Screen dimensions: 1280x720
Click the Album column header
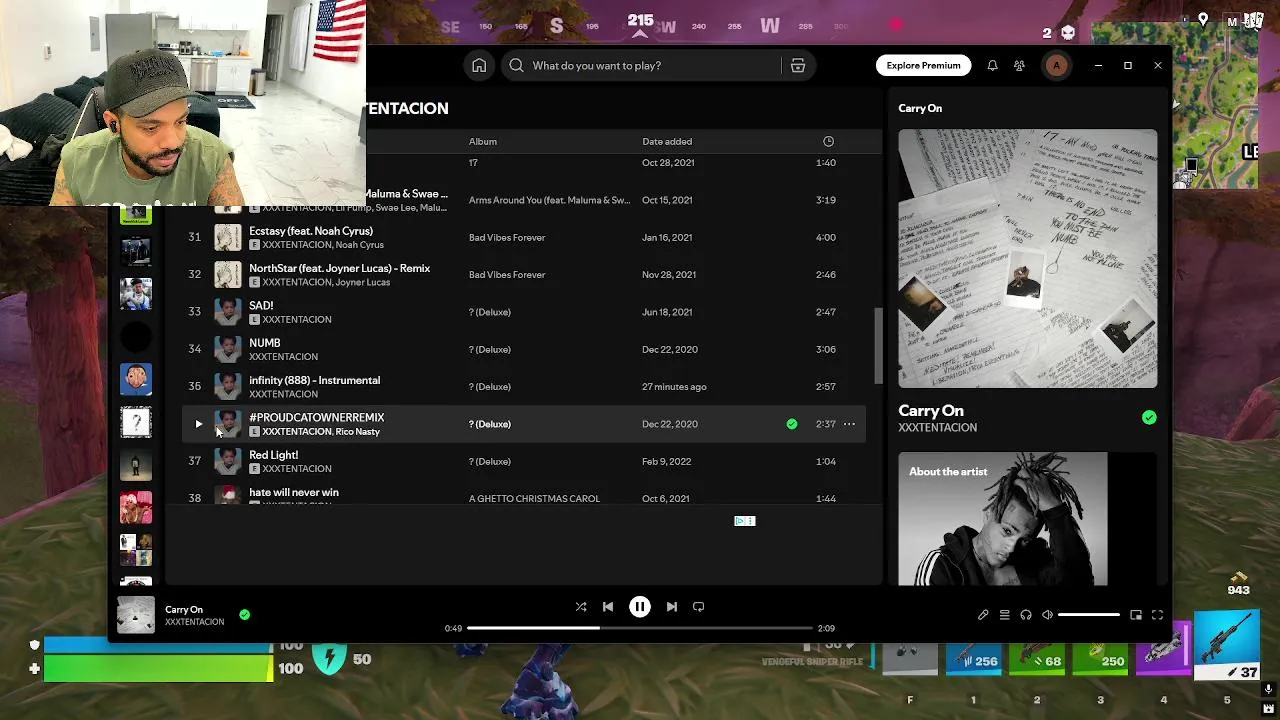(483, 142)
